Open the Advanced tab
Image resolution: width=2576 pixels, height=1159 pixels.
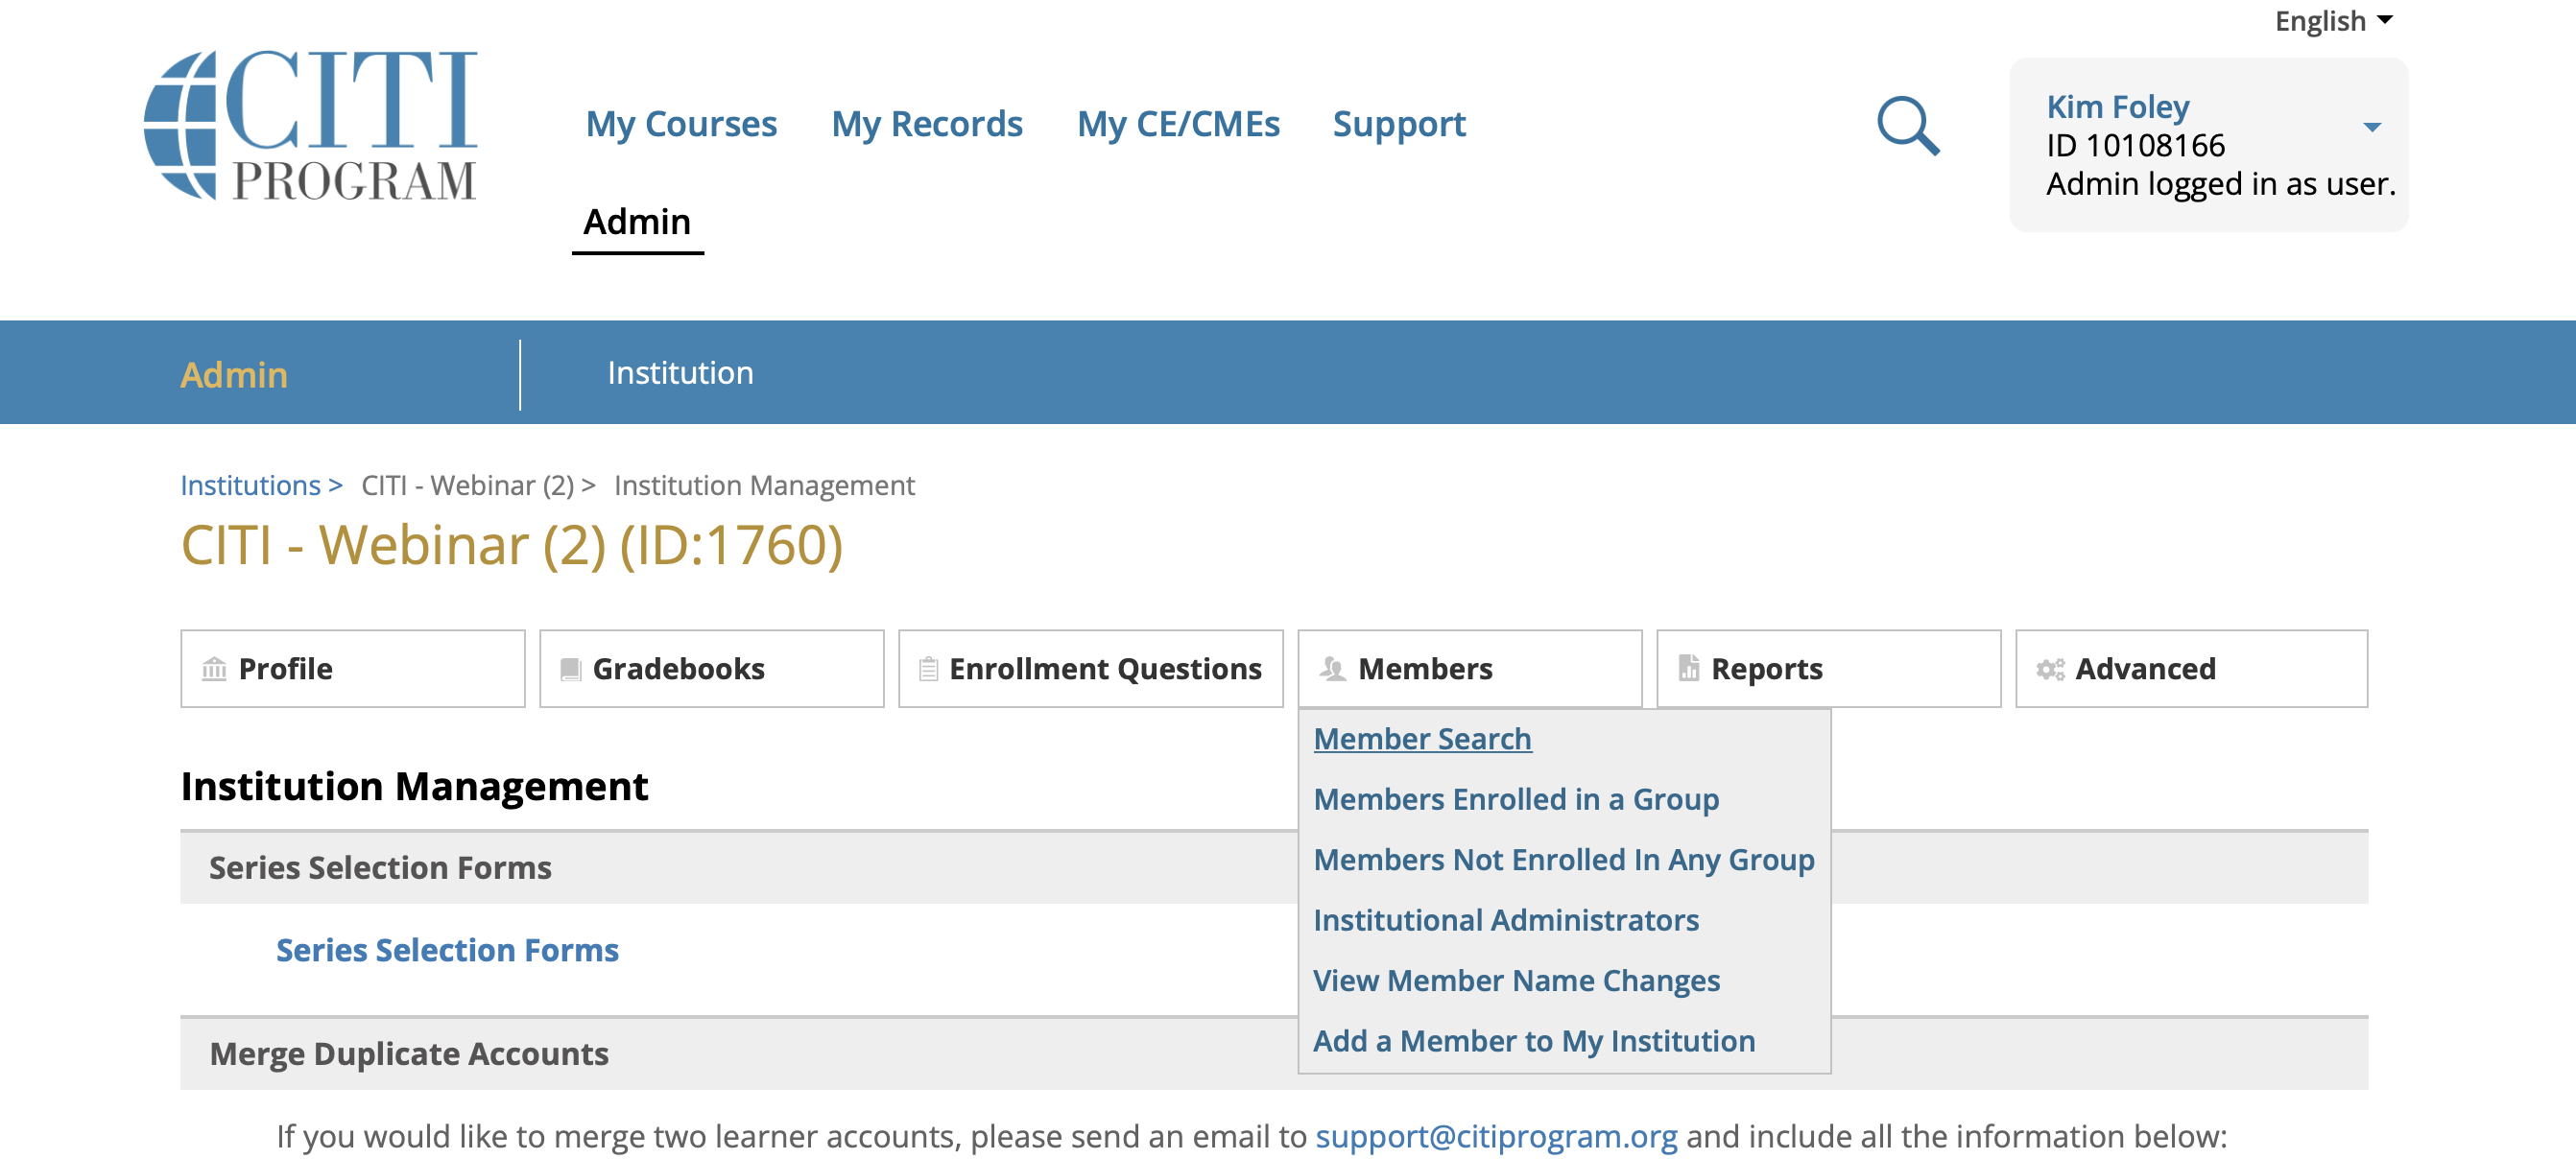pos(2192,668)
